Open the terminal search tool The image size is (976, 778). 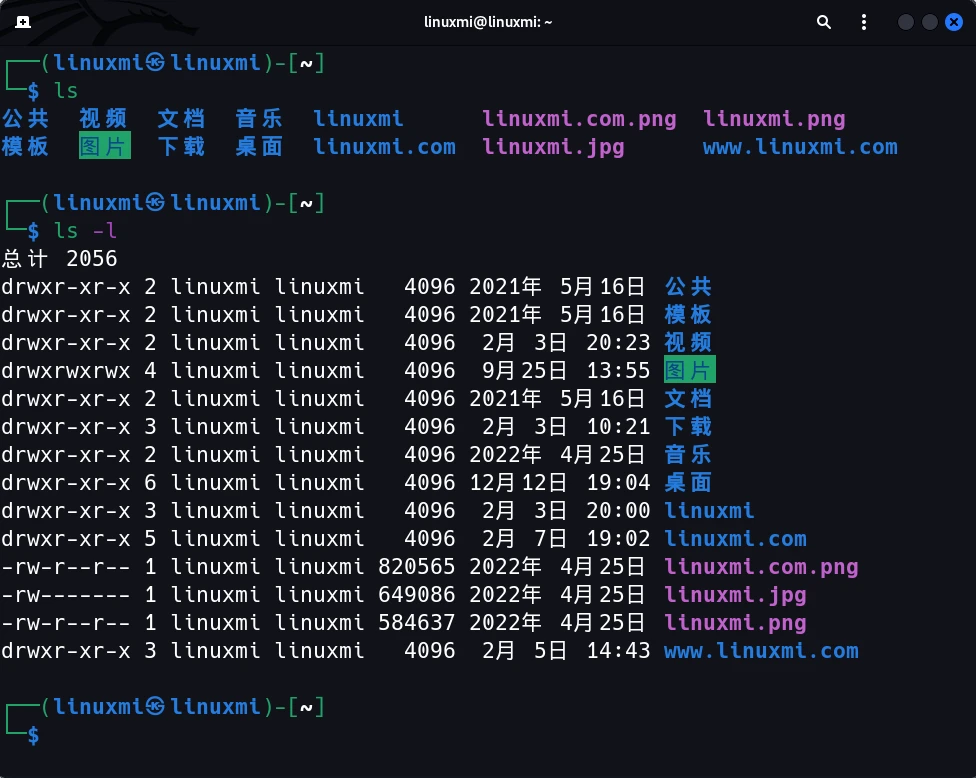point(824,22)
